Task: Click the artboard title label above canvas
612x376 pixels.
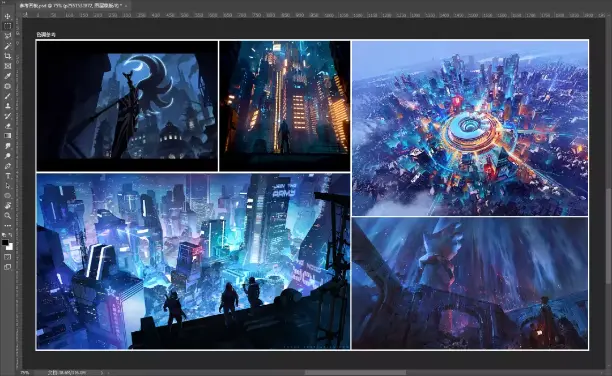Action: click(46, 35)
